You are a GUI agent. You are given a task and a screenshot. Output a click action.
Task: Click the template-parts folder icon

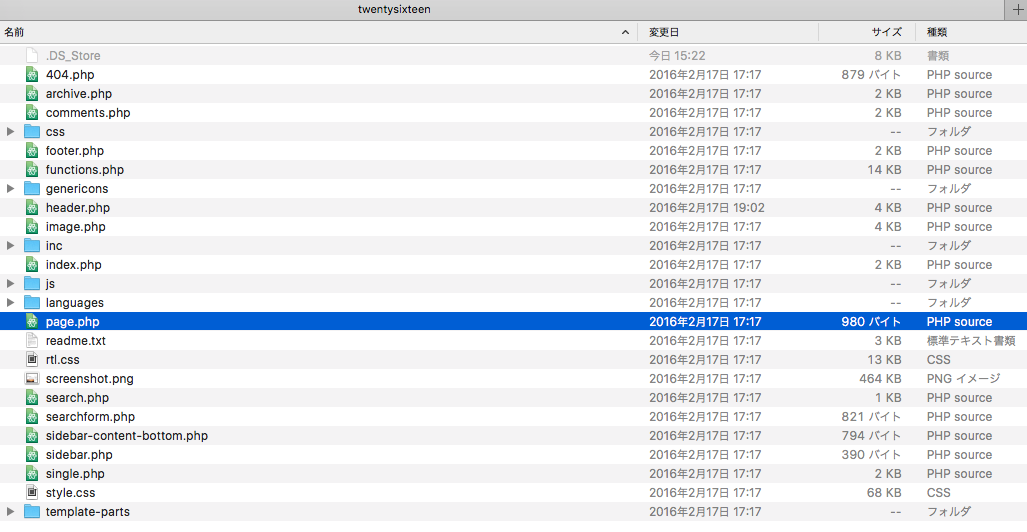[32, 512]
